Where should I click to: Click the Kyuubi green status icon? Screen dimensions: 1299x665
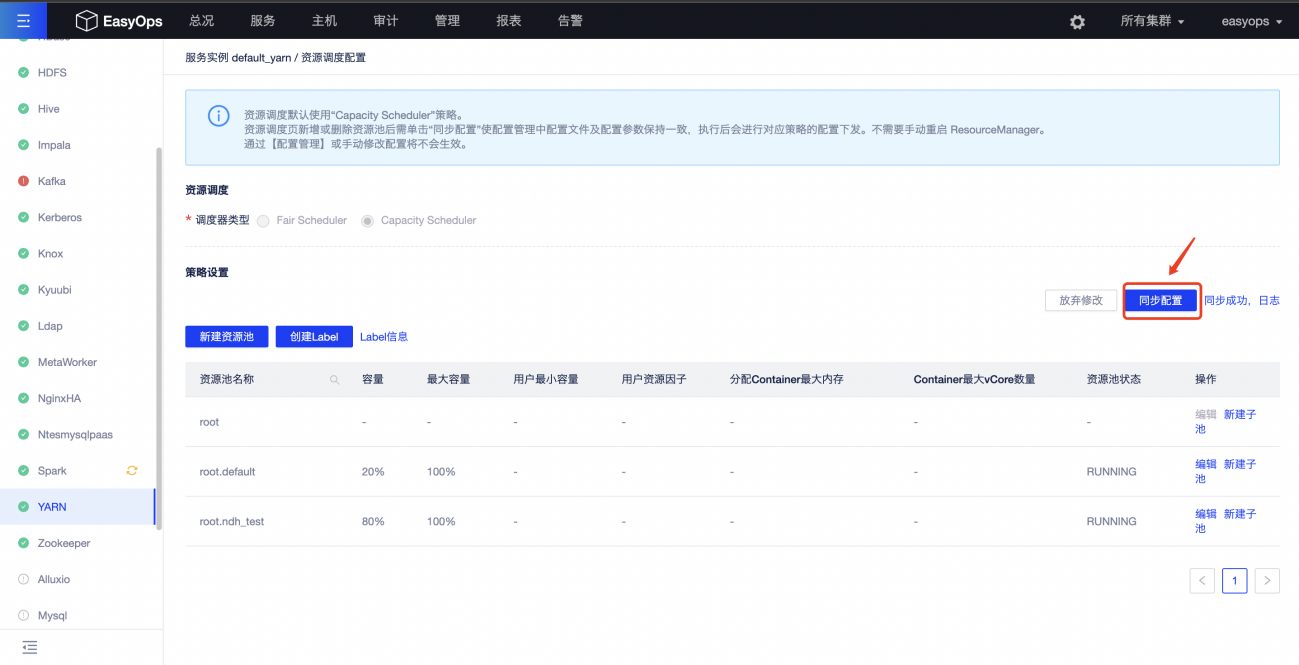coord(23,290)
